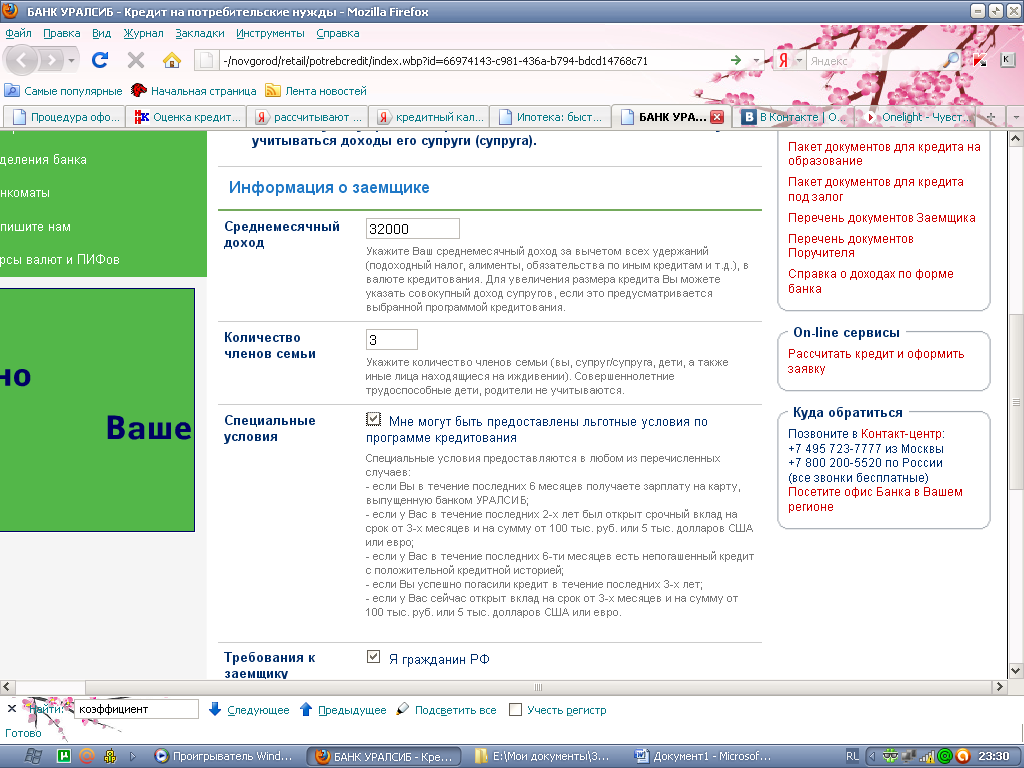Open the address bar history dropdown
The width and height of the screenshot is (1024, 768).
[756, 61]
